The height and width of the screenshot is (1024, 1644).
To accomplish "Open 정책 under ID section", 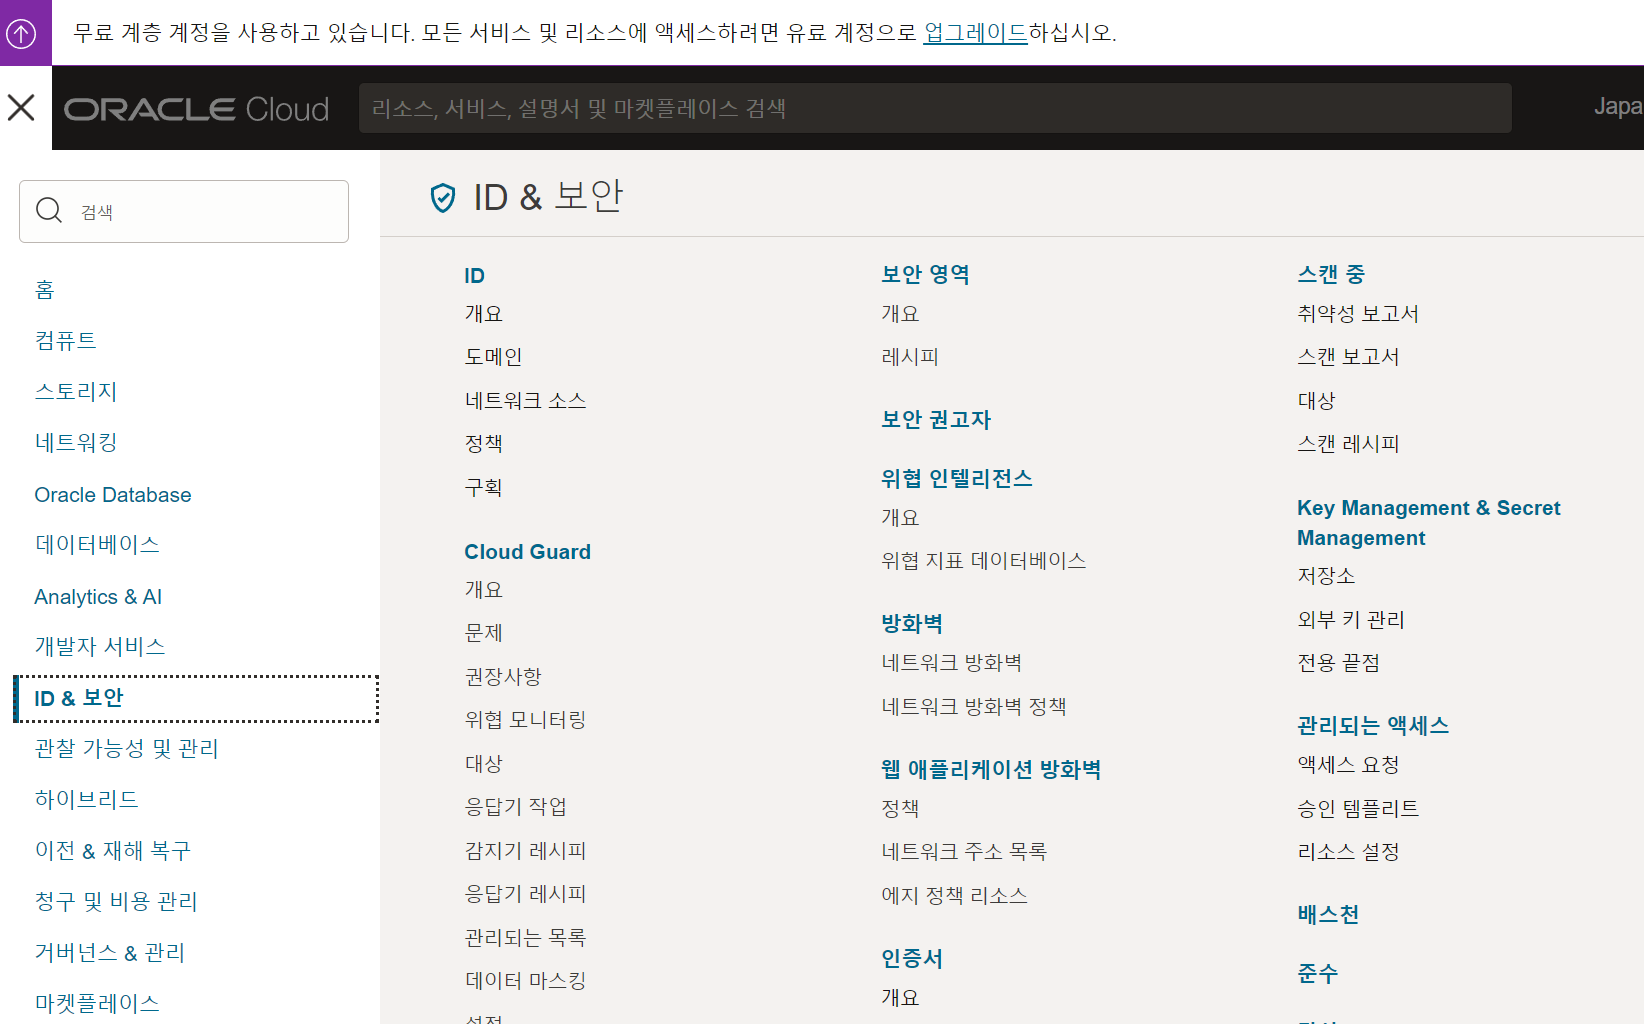I will pos(483,444).
